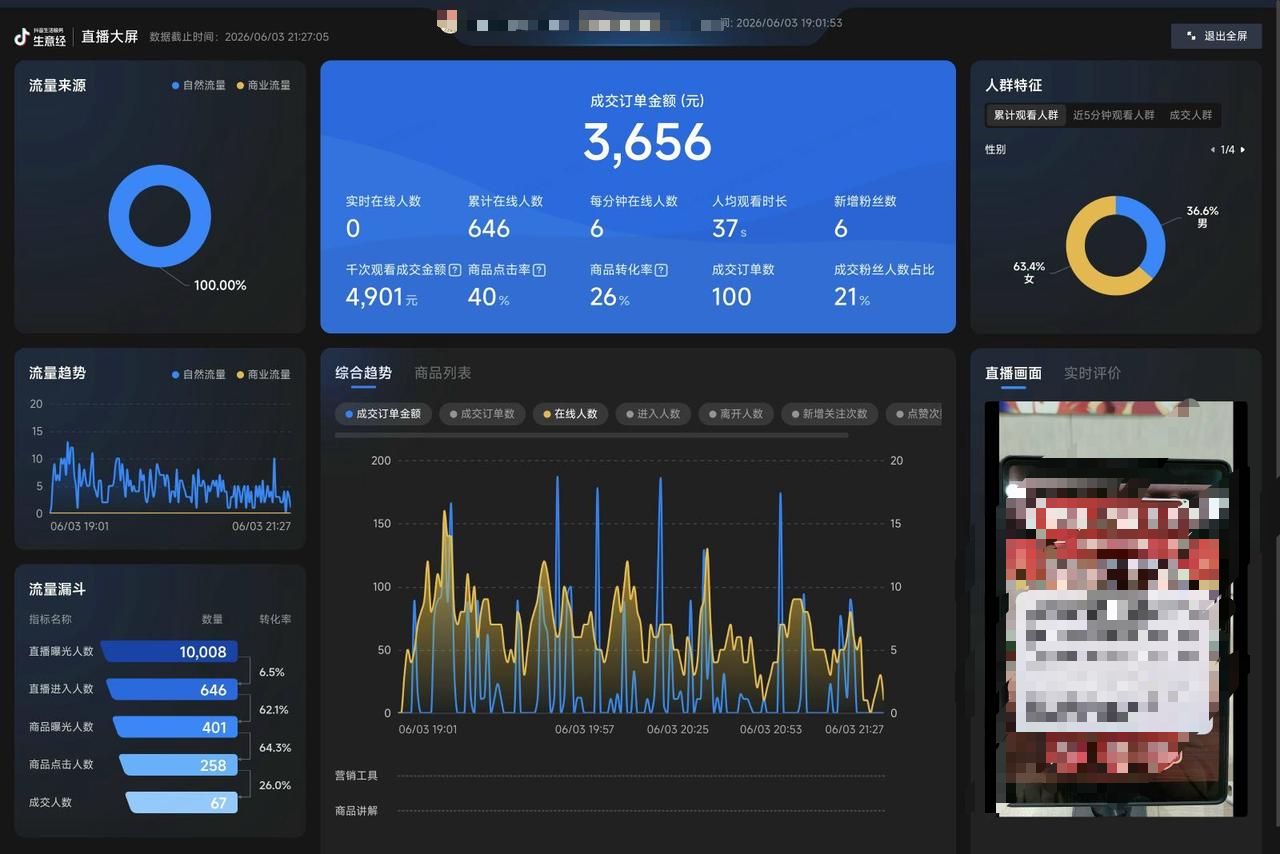
Task: Click the 人均观看时长 value 37s
Action: [x=730, y=229]
